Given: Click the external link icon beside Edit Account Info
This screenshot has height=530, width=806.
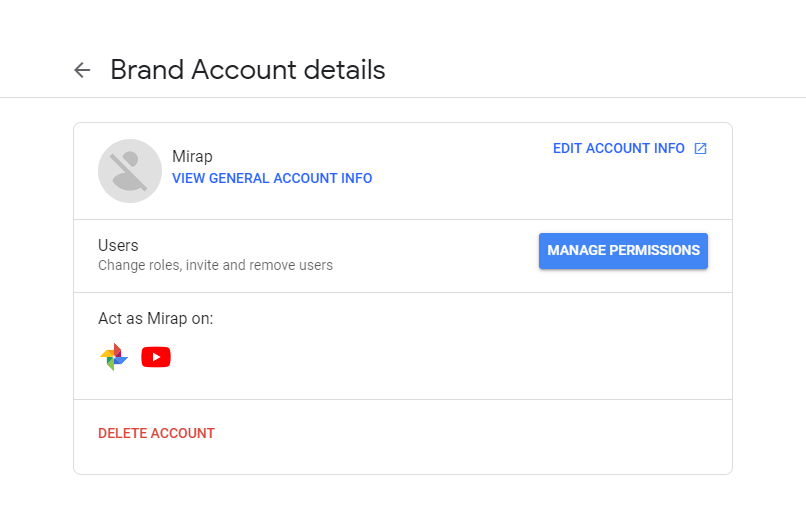Looking at the screenshot, I should (700, 149).
